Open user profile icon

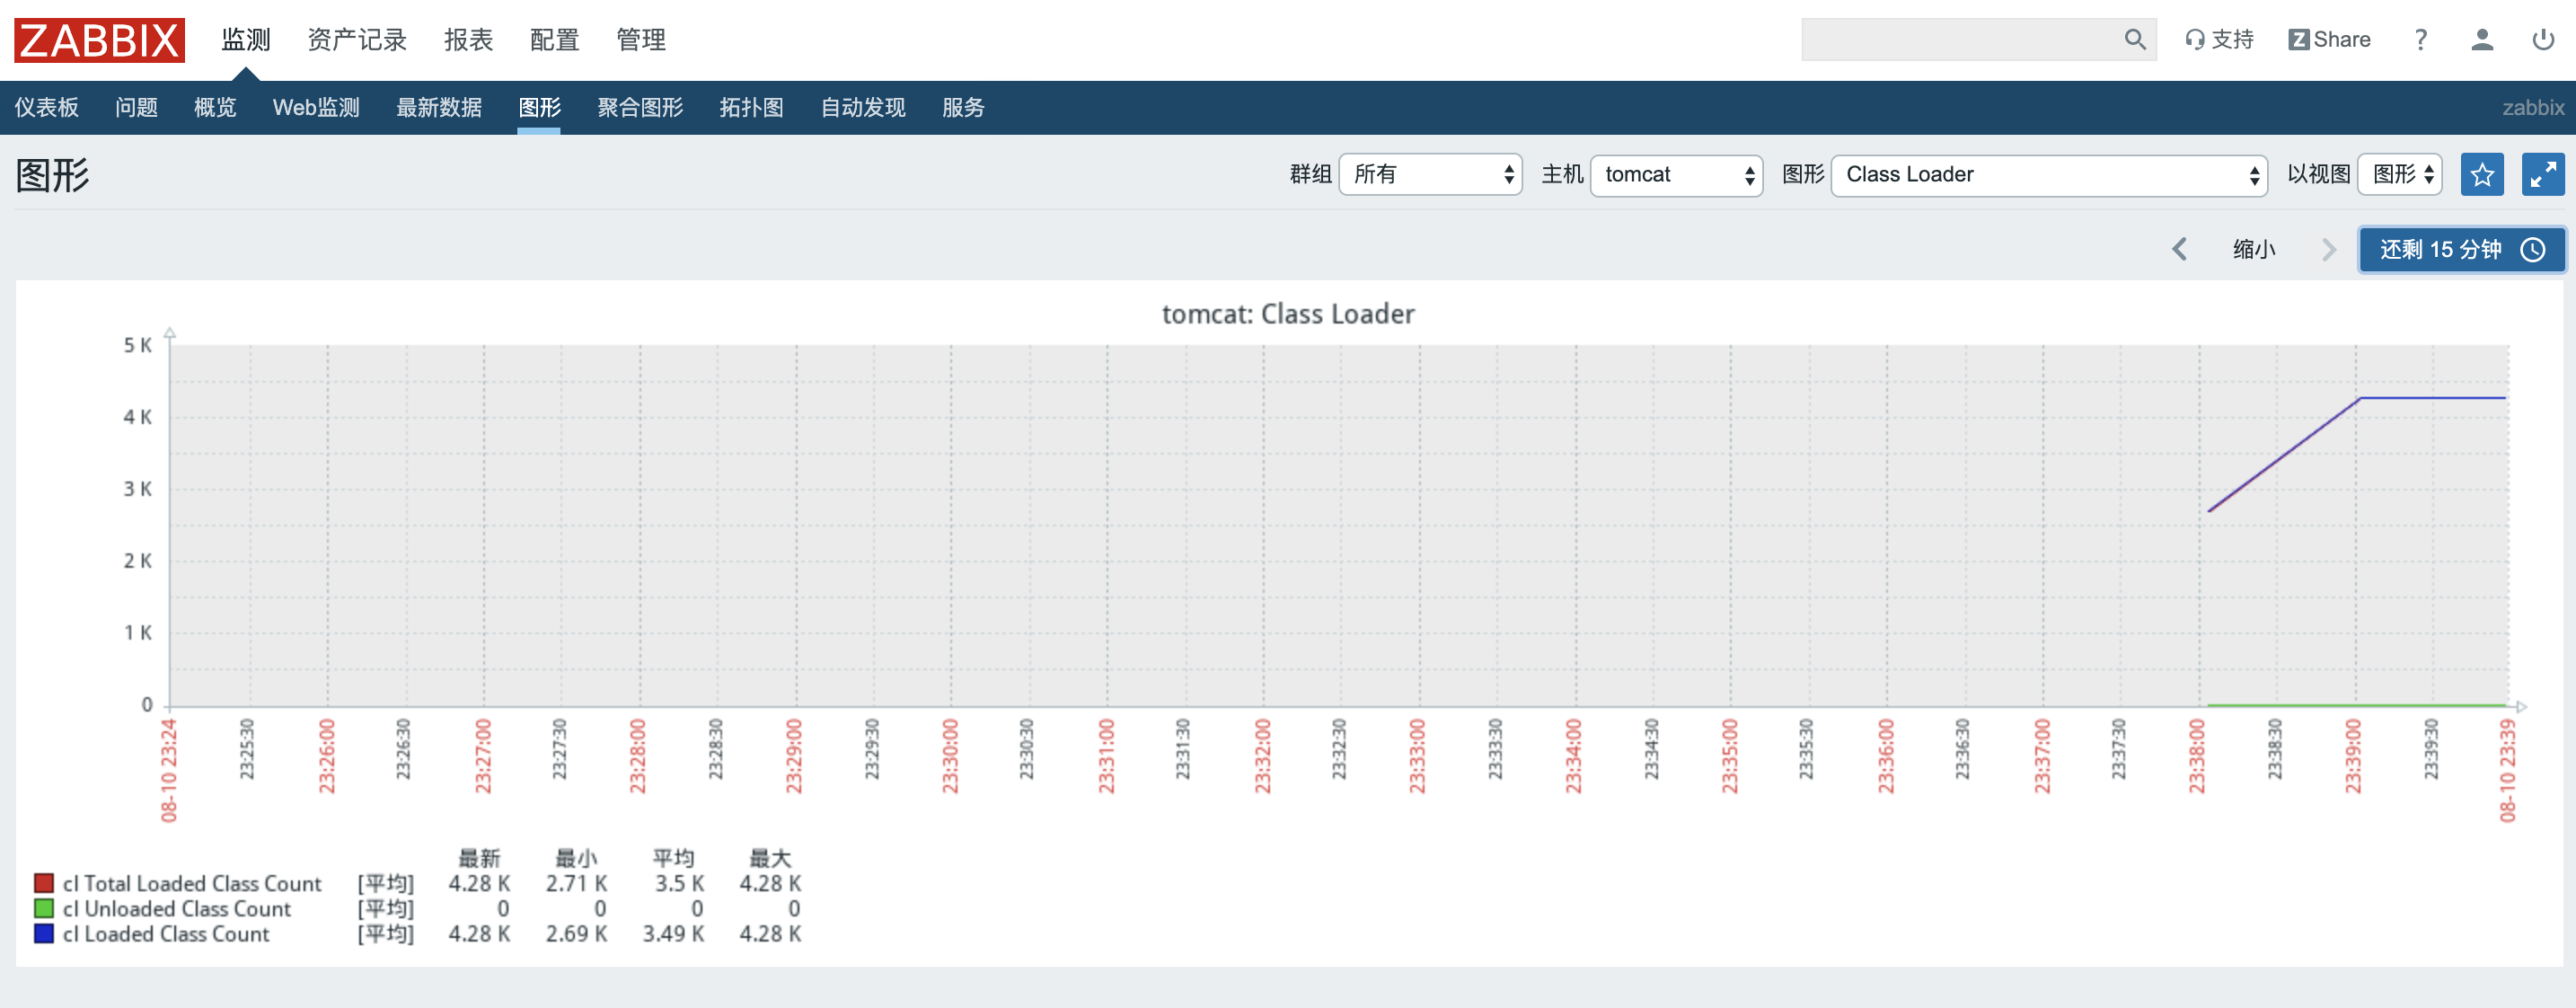(x=2482, y=39)
